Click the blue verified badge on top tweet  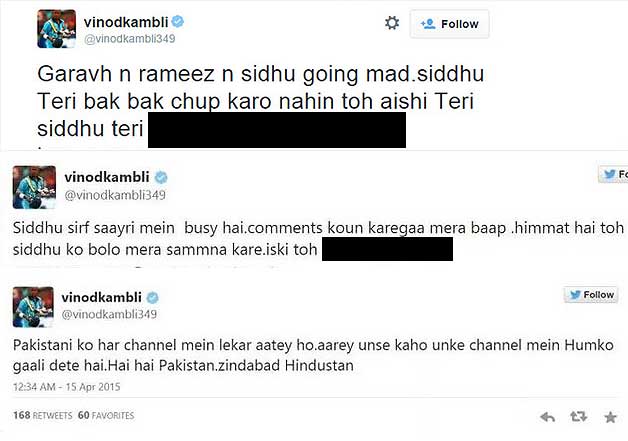178,21
